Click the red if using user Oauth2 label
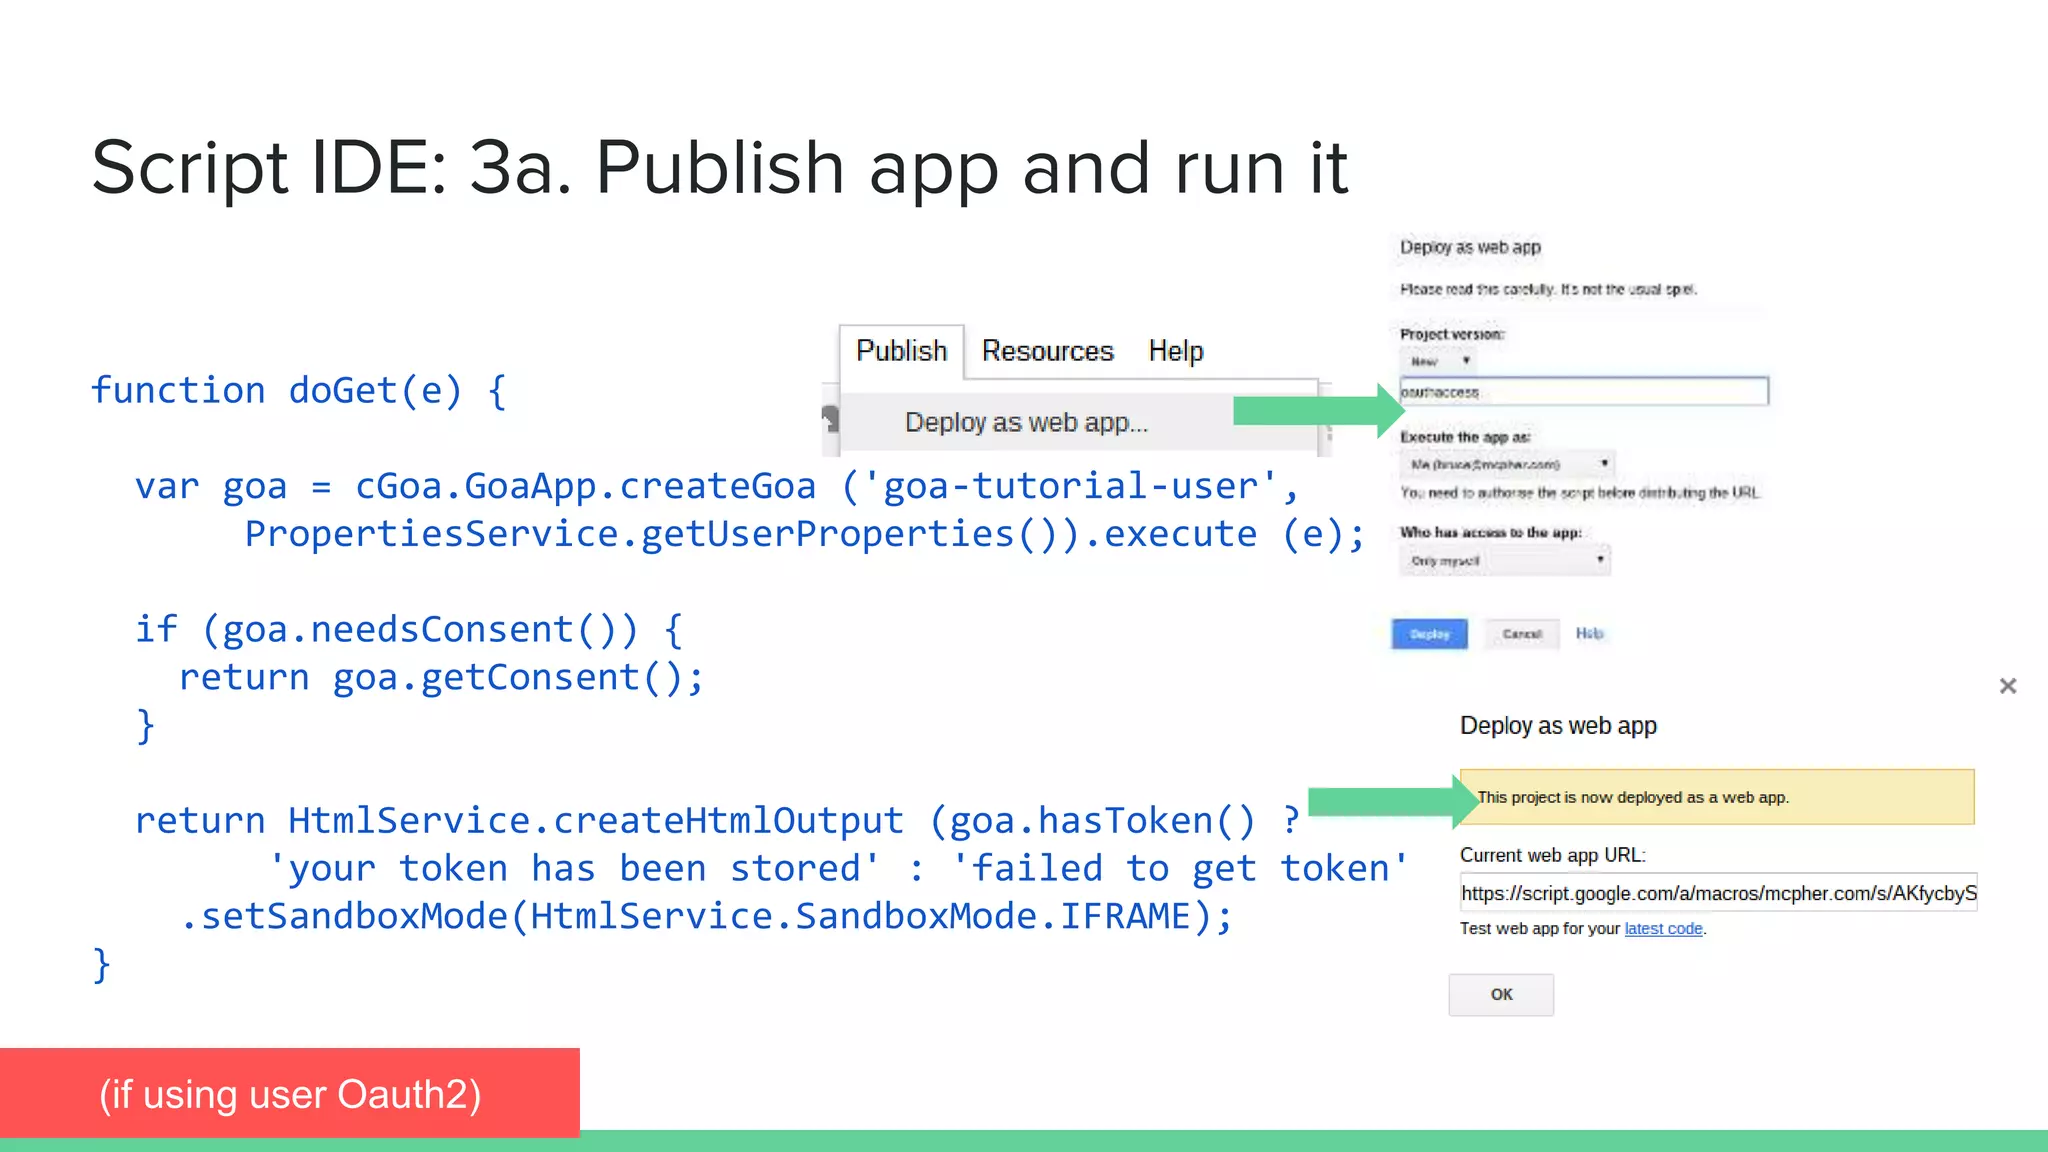 coord(290,1094)
